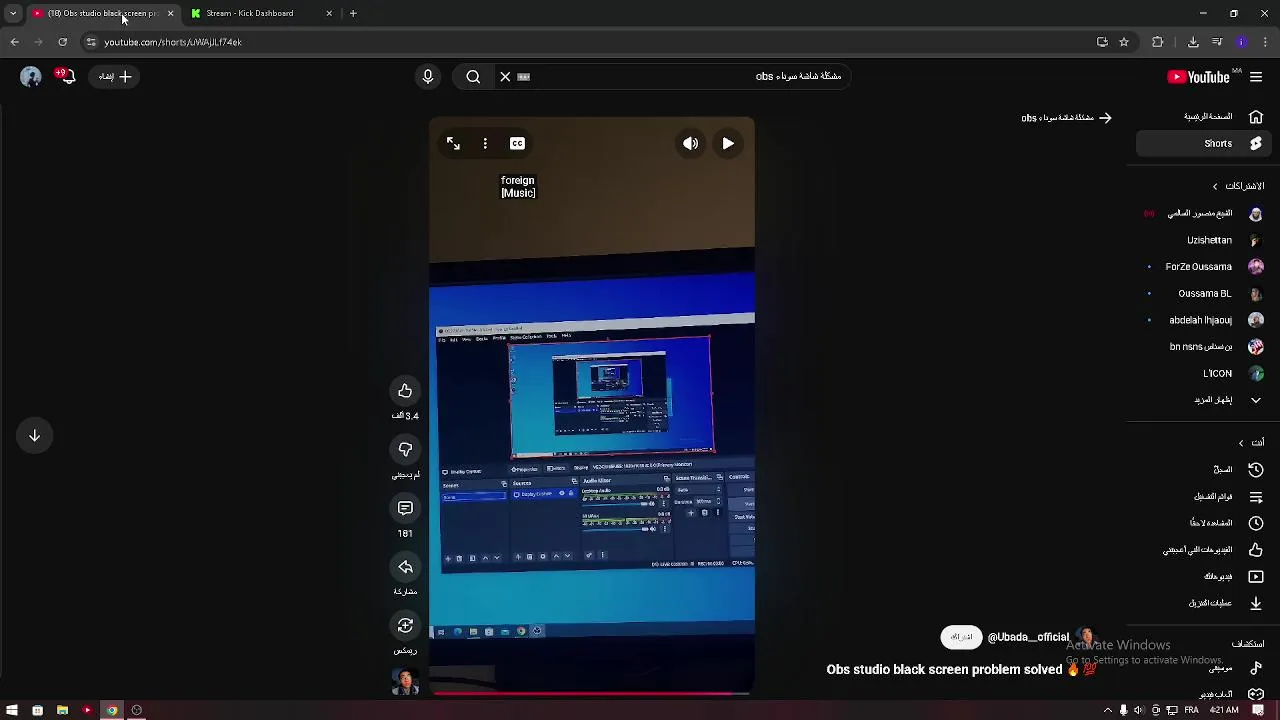Share the Short using arrow icon
1280x720 pixels.
(x=405, y=567)
